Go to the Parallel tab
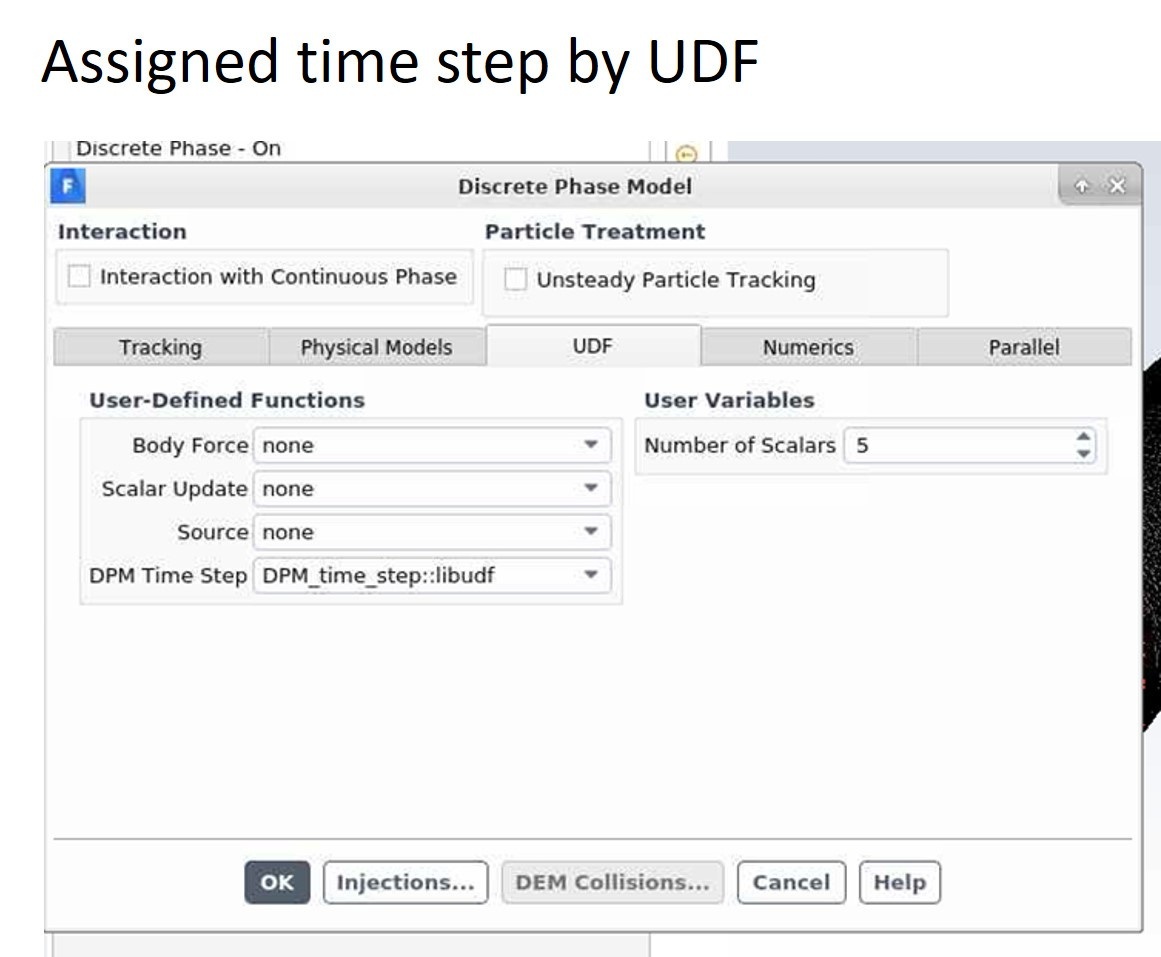 pyautogui.click(x=1024, y=347)
